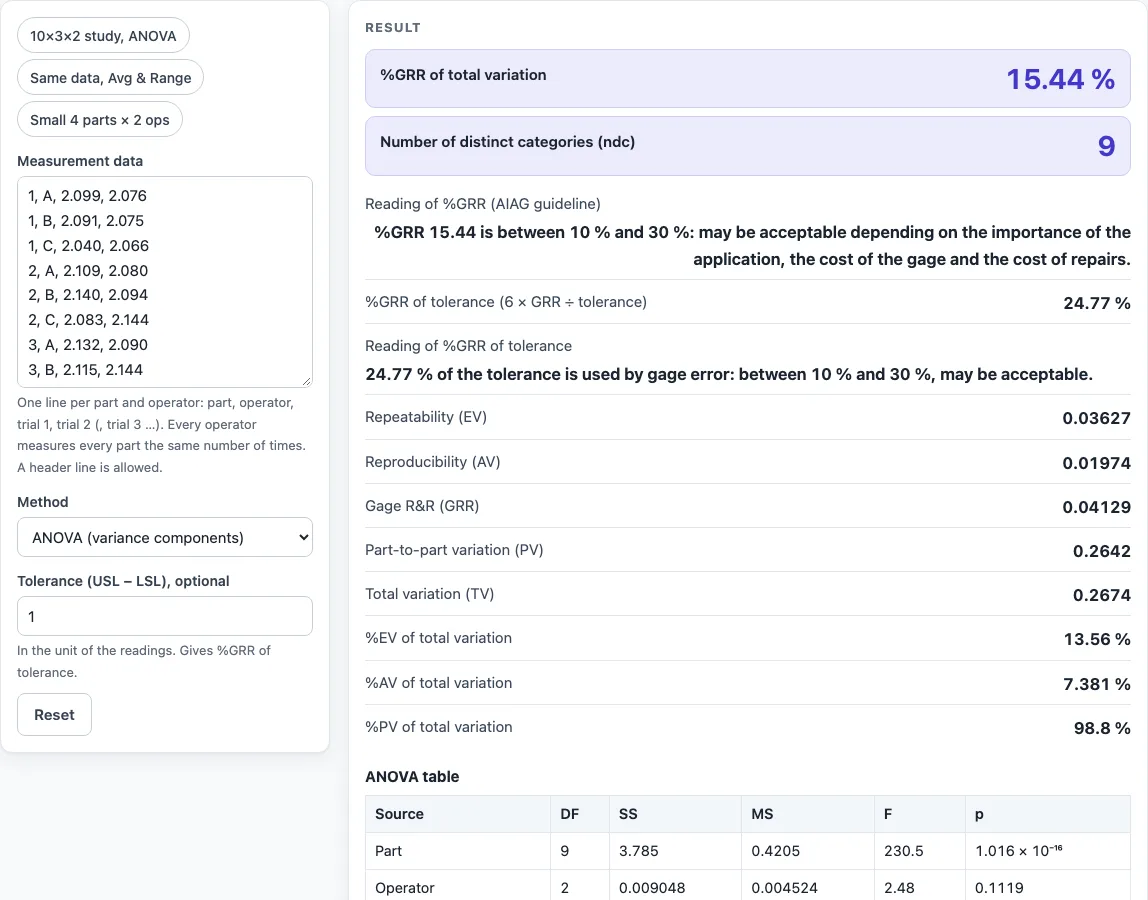The width and height of the screenshot is (1148, 900).
Task: Click the %GRR of tolerance value 24.77 %
Action: tap(1097, 303)
